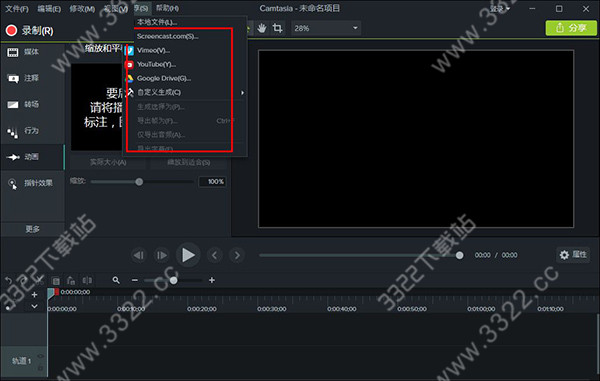Viewport: 600px width, 381px height.
Task: Click the timeline zoom slider handle
Action: click(173, 280)
